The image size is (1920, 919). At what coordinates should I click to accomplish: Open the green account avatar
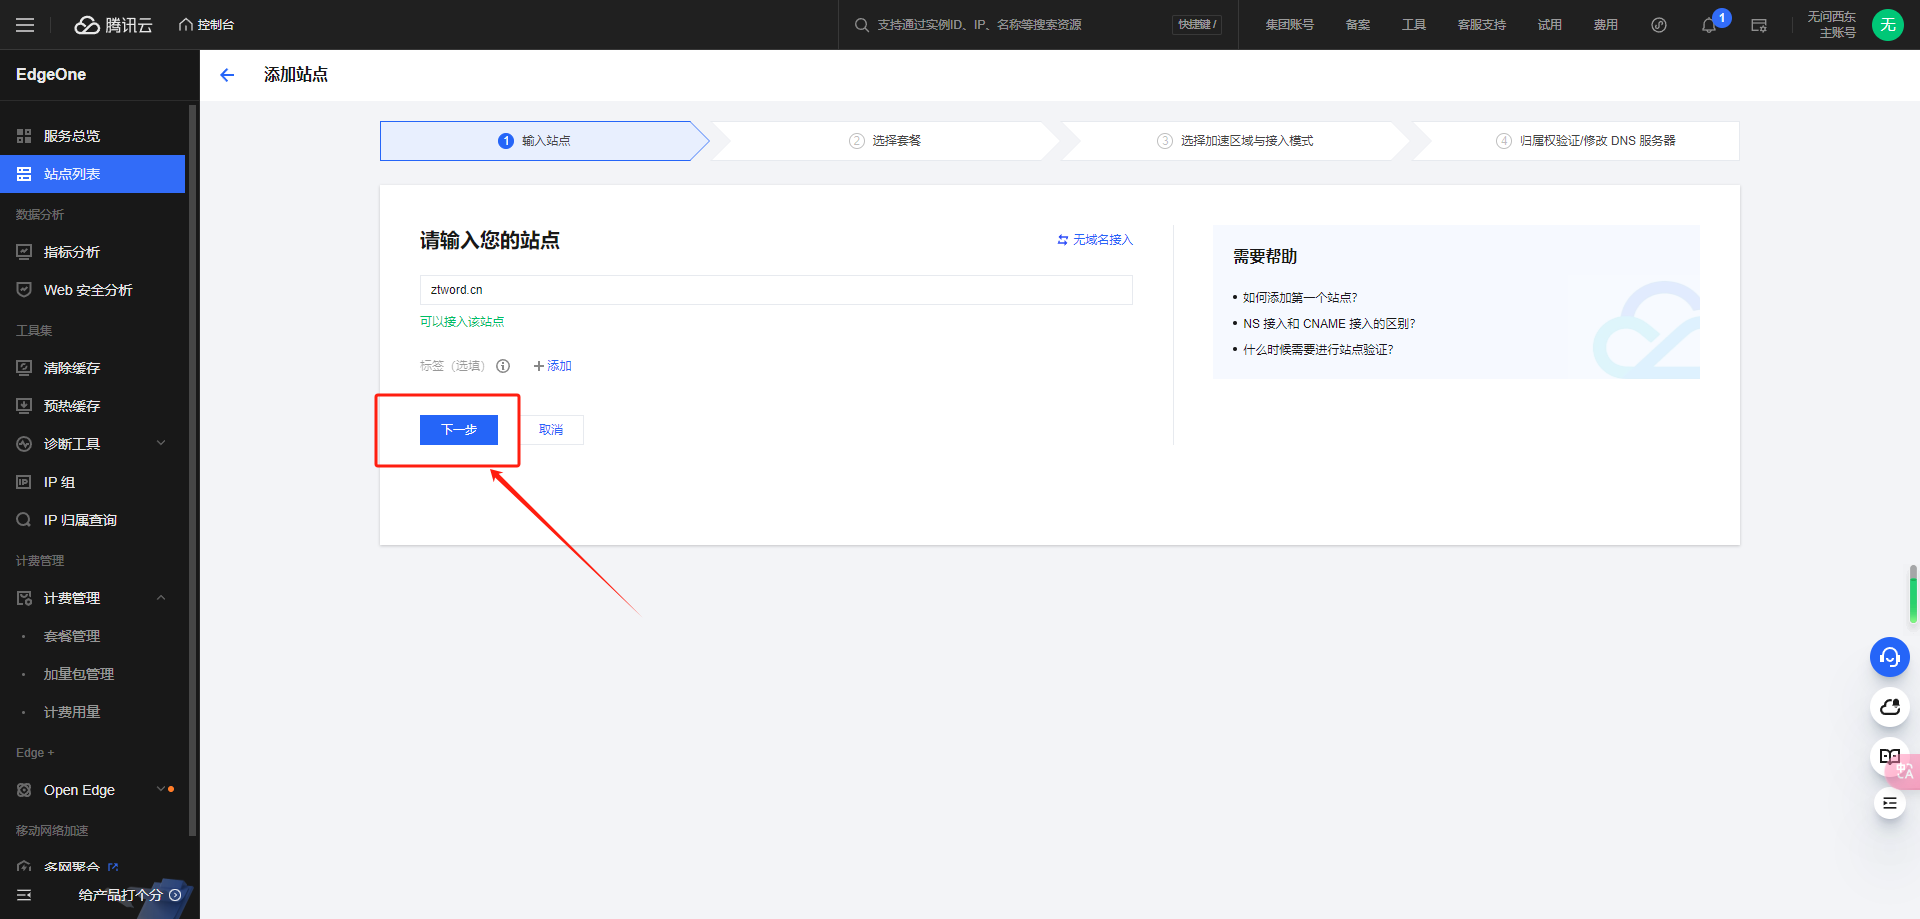click(x=1888, y=25)
